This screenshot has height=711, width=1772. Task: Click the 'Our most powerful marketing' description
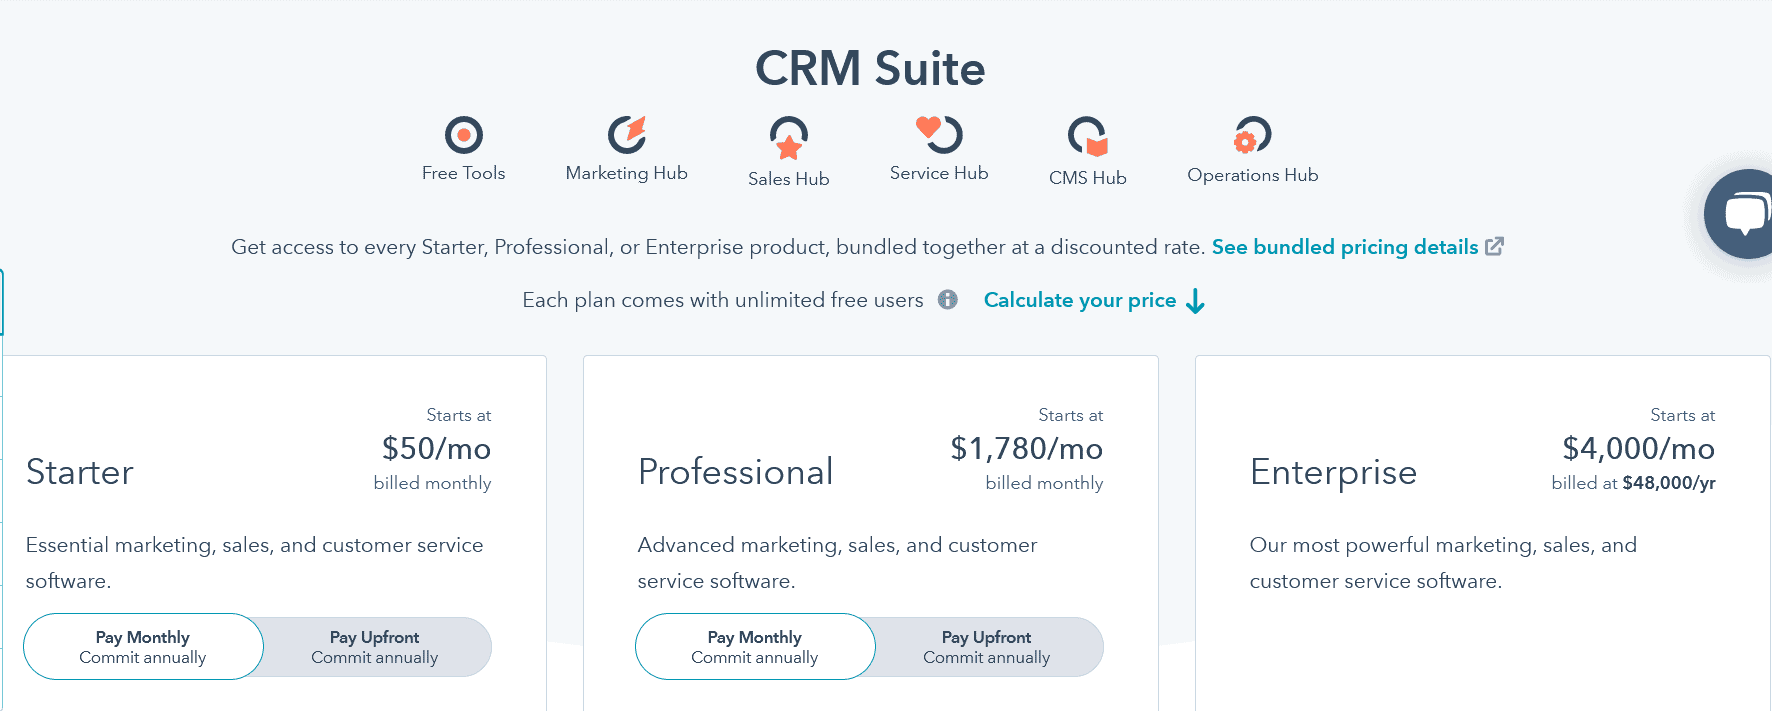click(1443, 563)
